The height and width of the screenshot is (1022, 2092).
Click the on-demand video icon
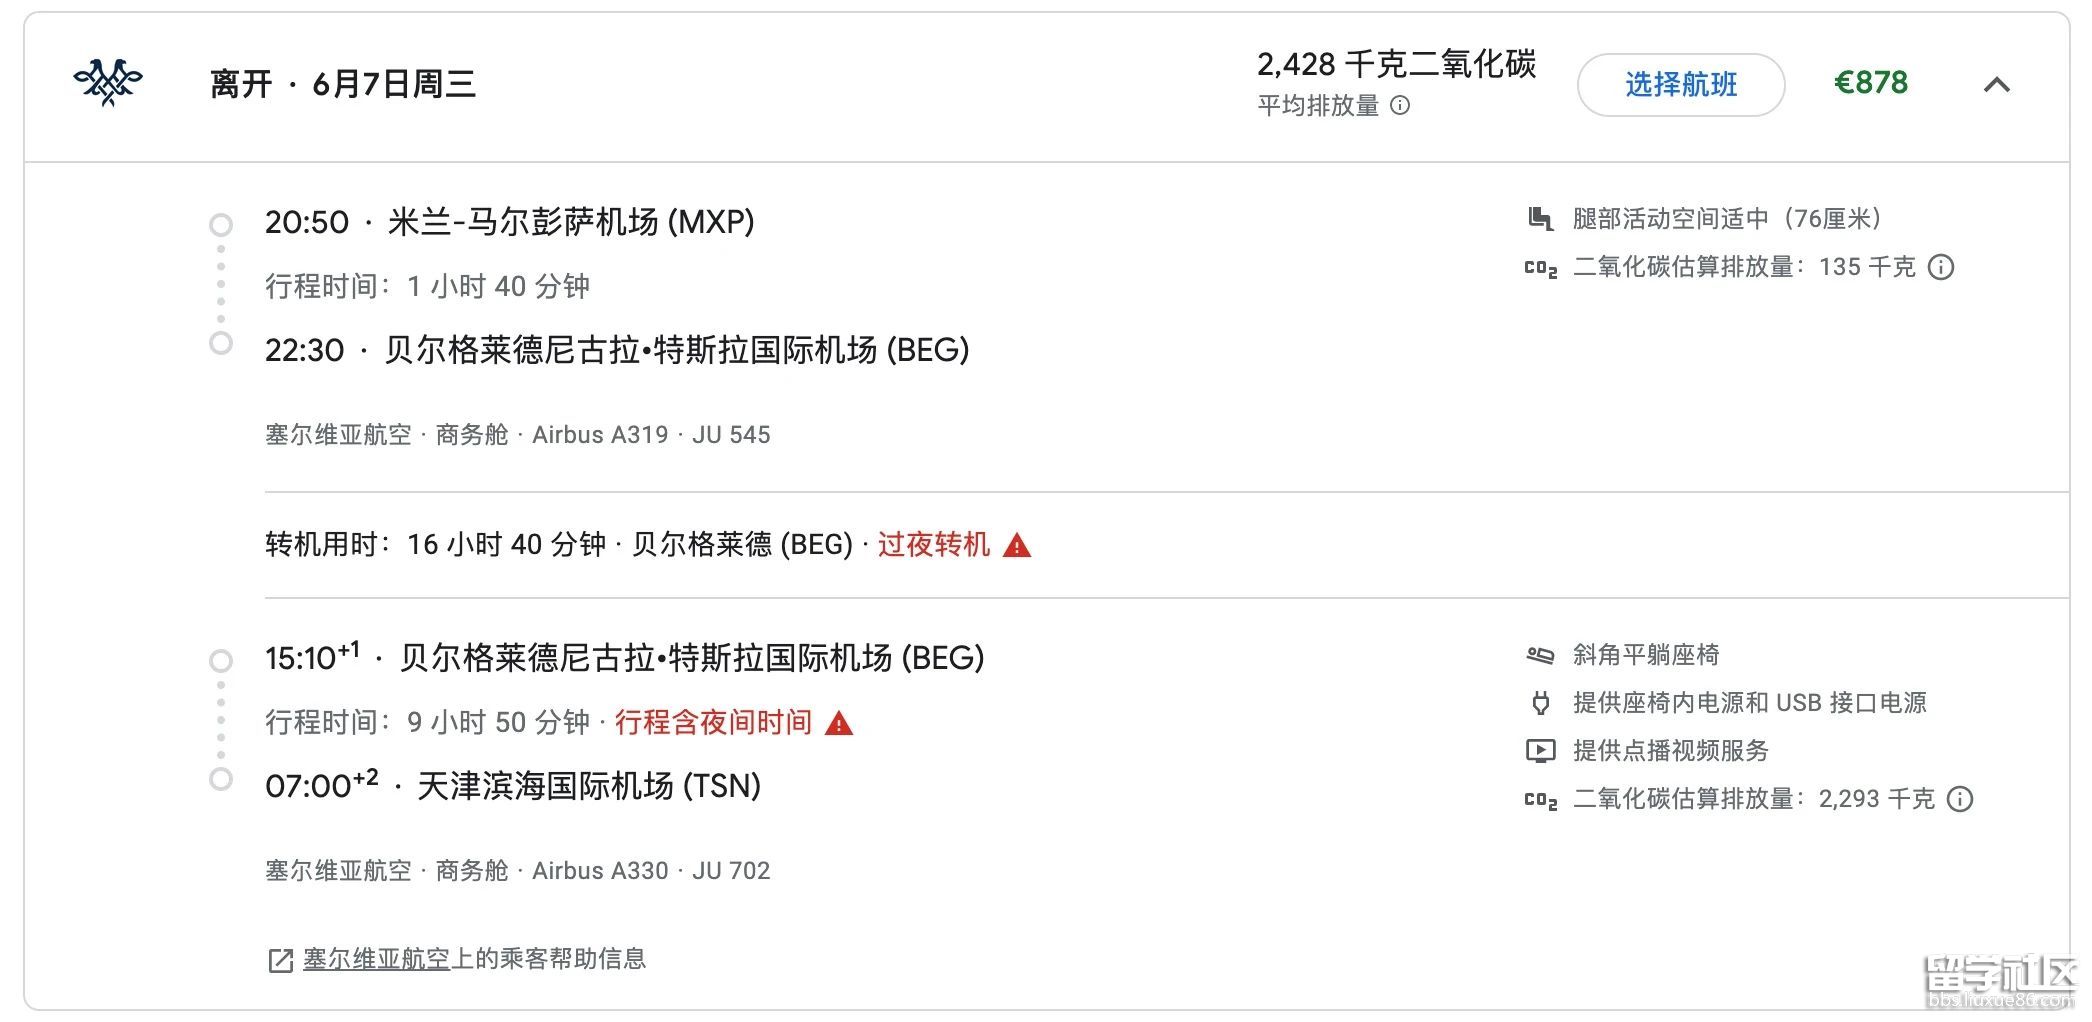[1541, 751]
